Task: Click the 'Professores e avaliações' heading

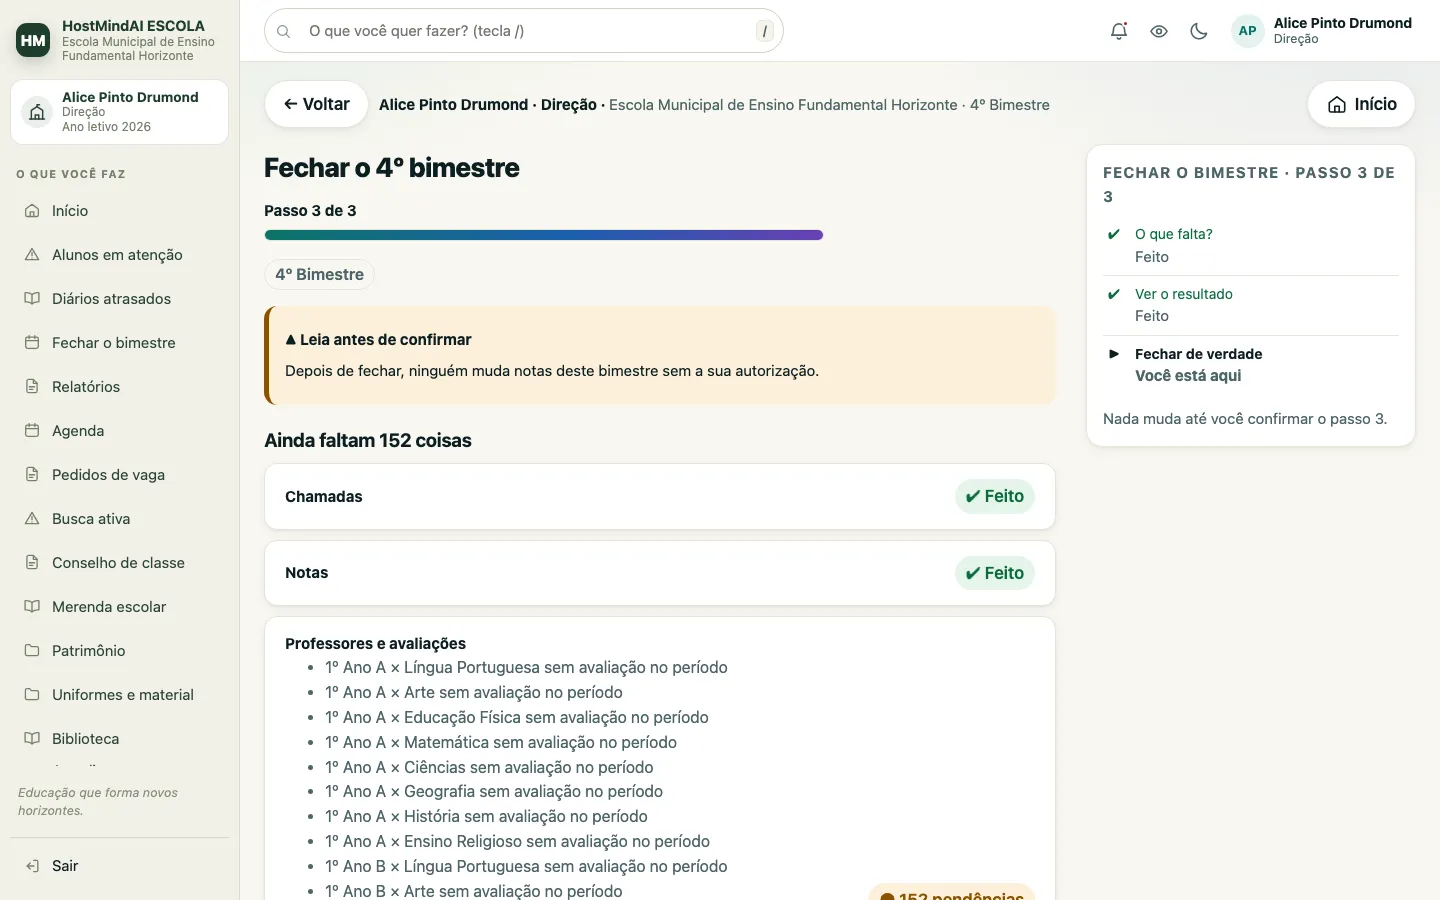Action: click(375, 644)
